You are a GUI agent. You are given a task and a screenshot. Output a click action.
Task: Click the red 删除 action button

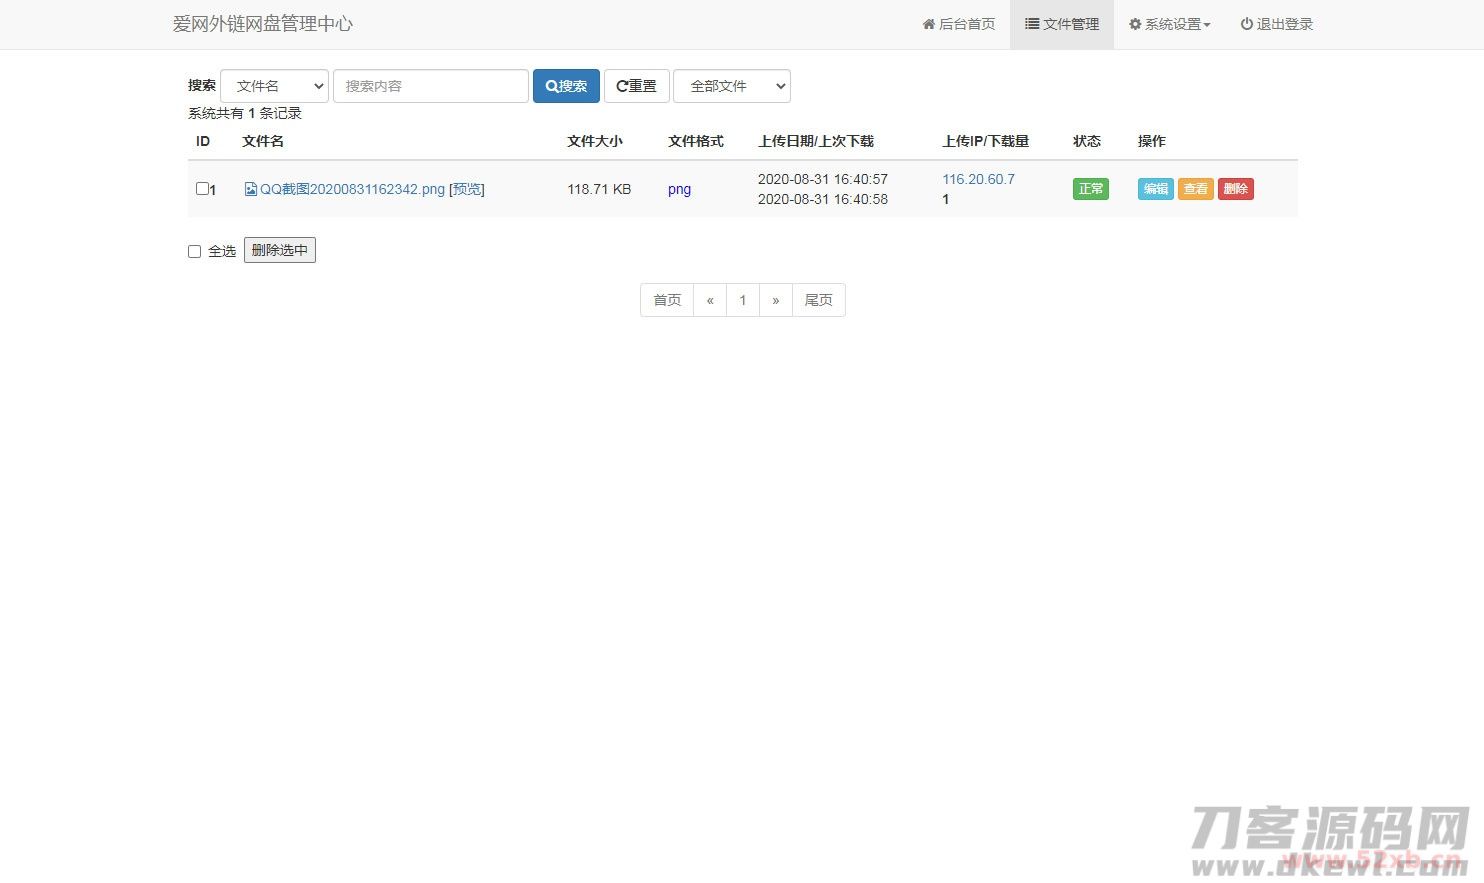[x=1236, y=188]
